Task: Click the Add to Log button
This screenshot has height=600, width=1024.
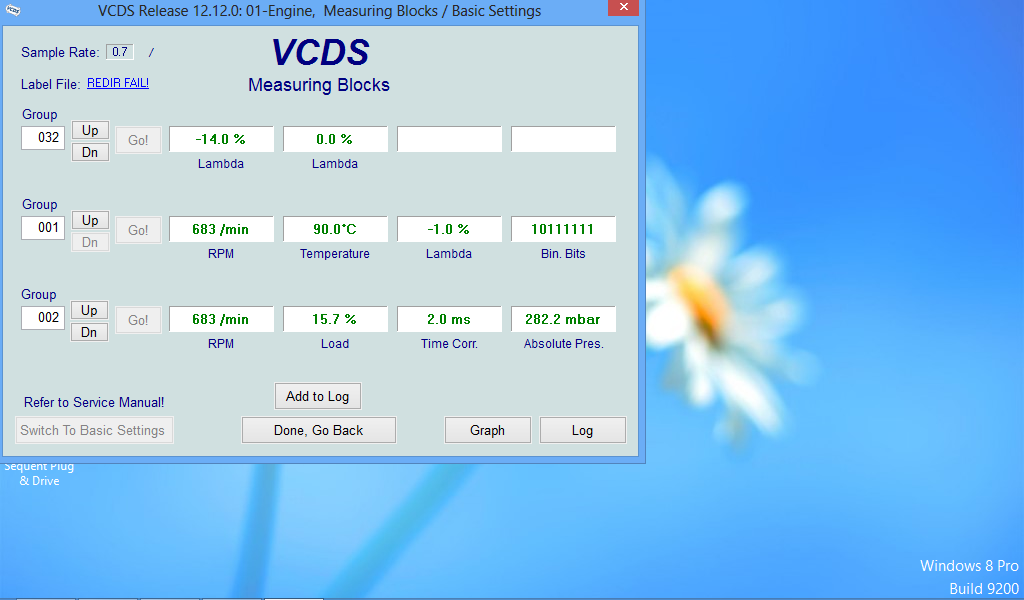Action: (317, 396)
